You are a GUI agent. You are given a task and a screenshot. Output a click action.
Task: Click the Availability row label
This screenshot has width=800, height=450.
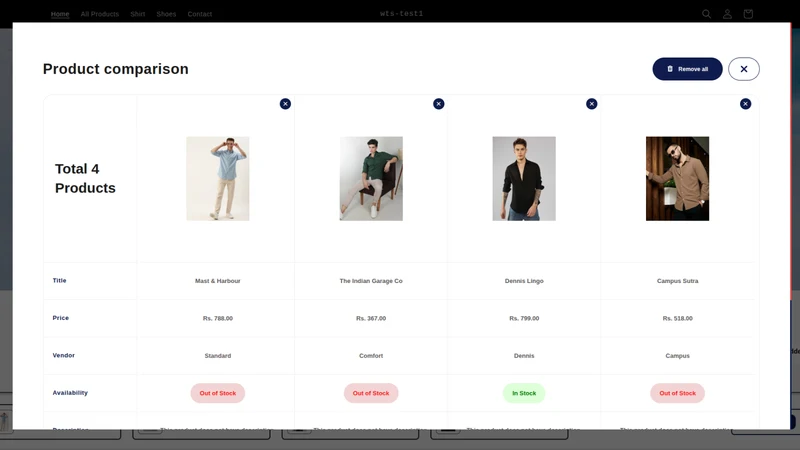[x=70, y=393]
